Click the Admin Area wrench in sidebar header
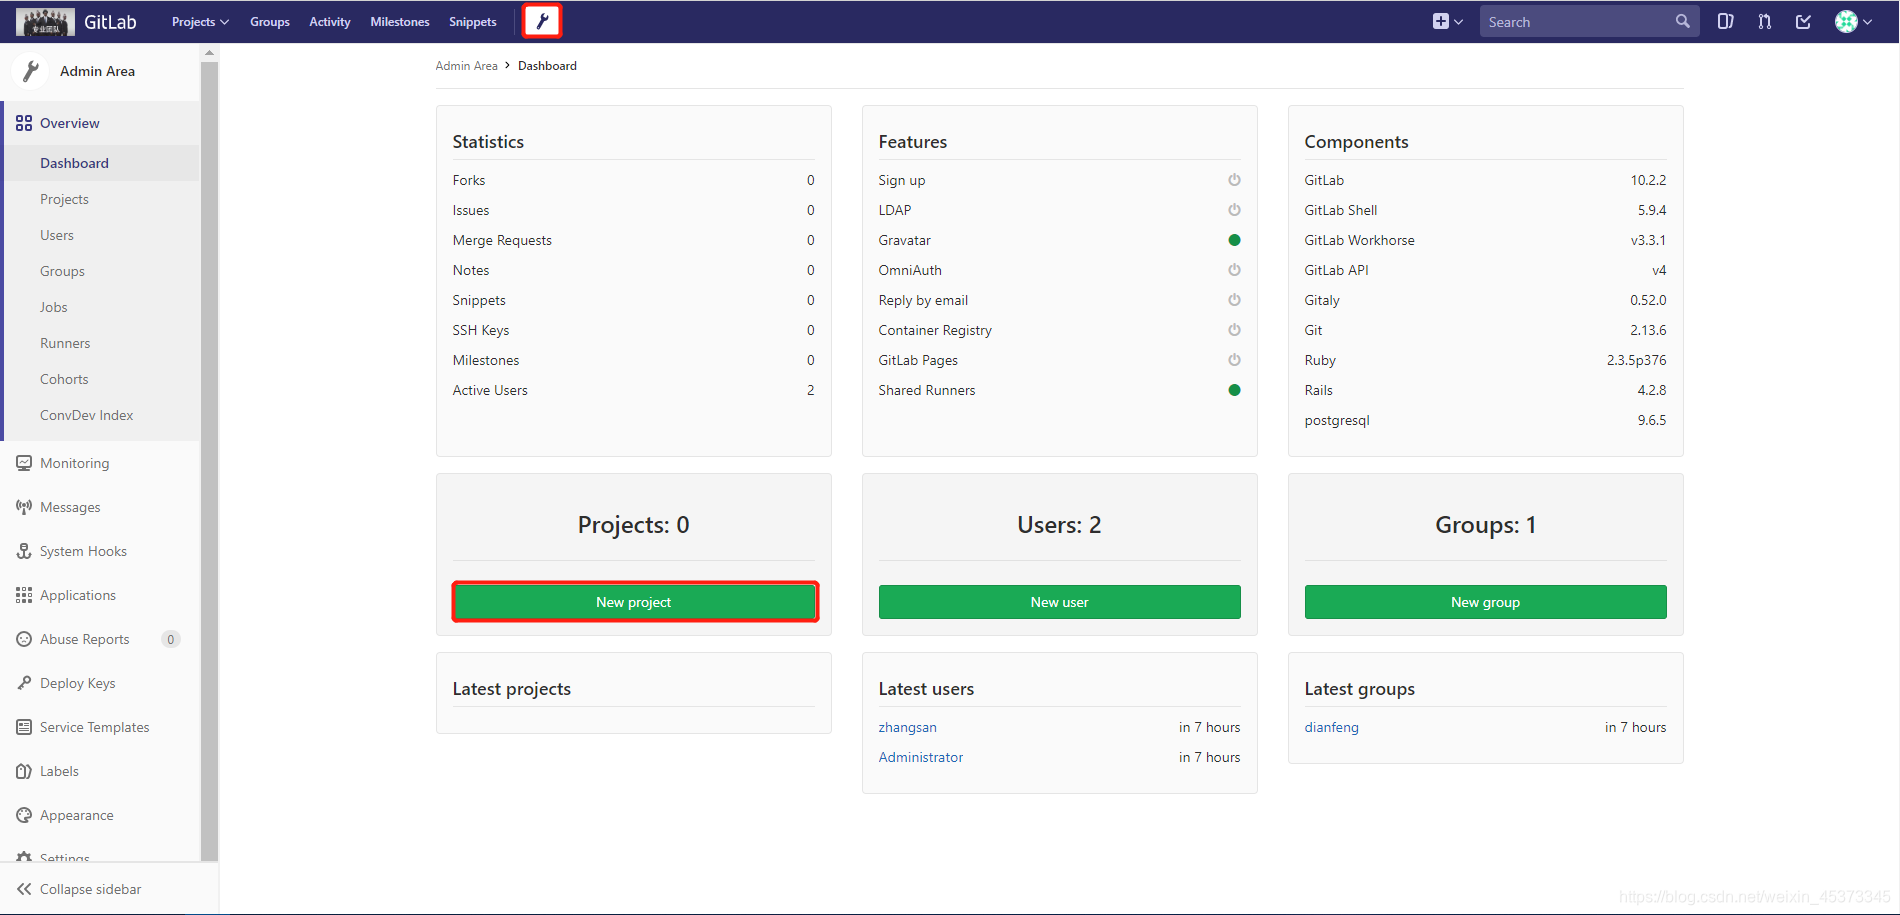Viewport: 1900px width, 915px height. tap(31, 71)
